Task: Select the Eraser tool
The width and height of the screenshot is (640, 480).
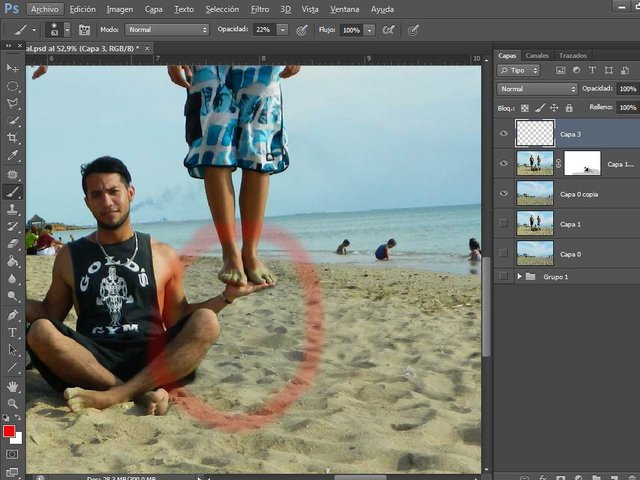Action: coord(12,244)
